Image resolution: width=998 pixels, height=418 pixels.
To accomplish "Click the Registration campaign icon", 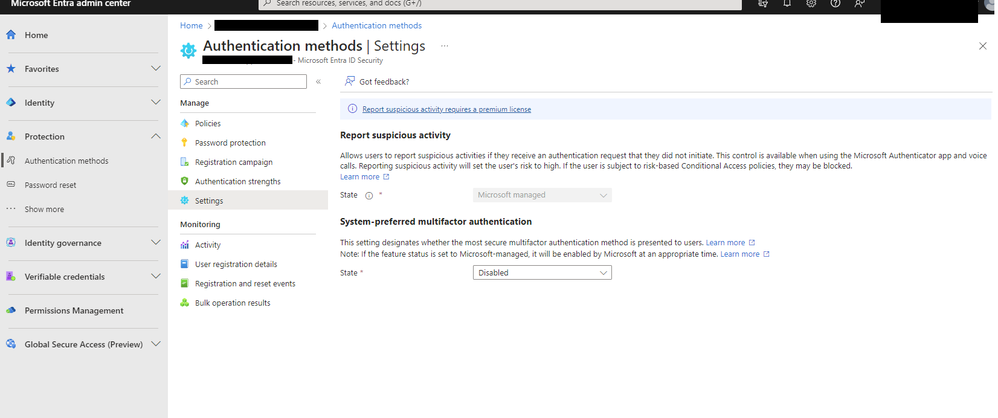I will [185, 162].
